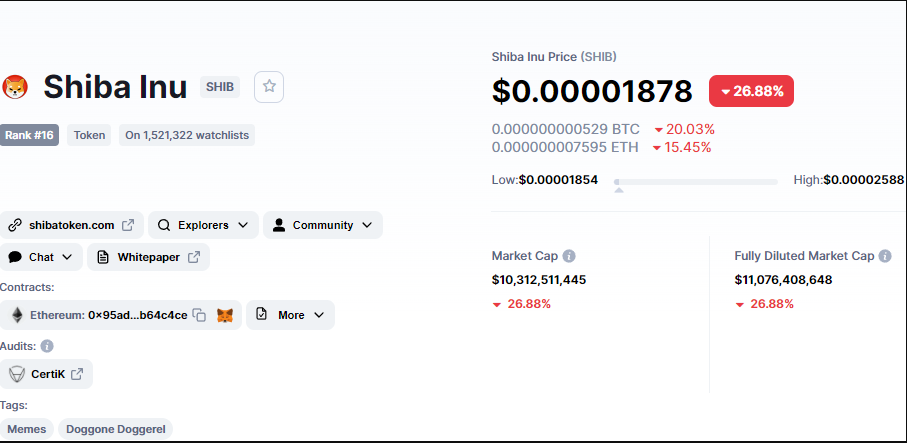This screenshot has width=907, height=443.
Task: Click the Rank #16 badge
Action: 30,135
